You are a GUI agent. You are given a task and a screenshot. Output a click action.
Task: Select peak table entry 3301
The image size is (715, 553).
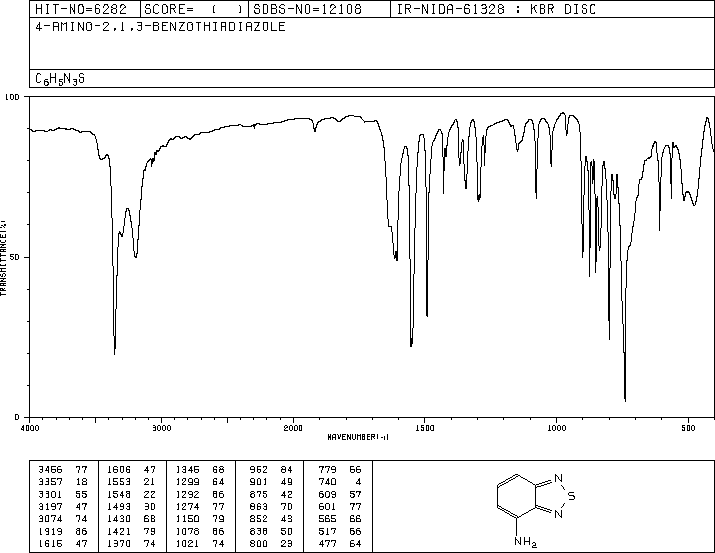pyautogui.click(x=63, y=494)
